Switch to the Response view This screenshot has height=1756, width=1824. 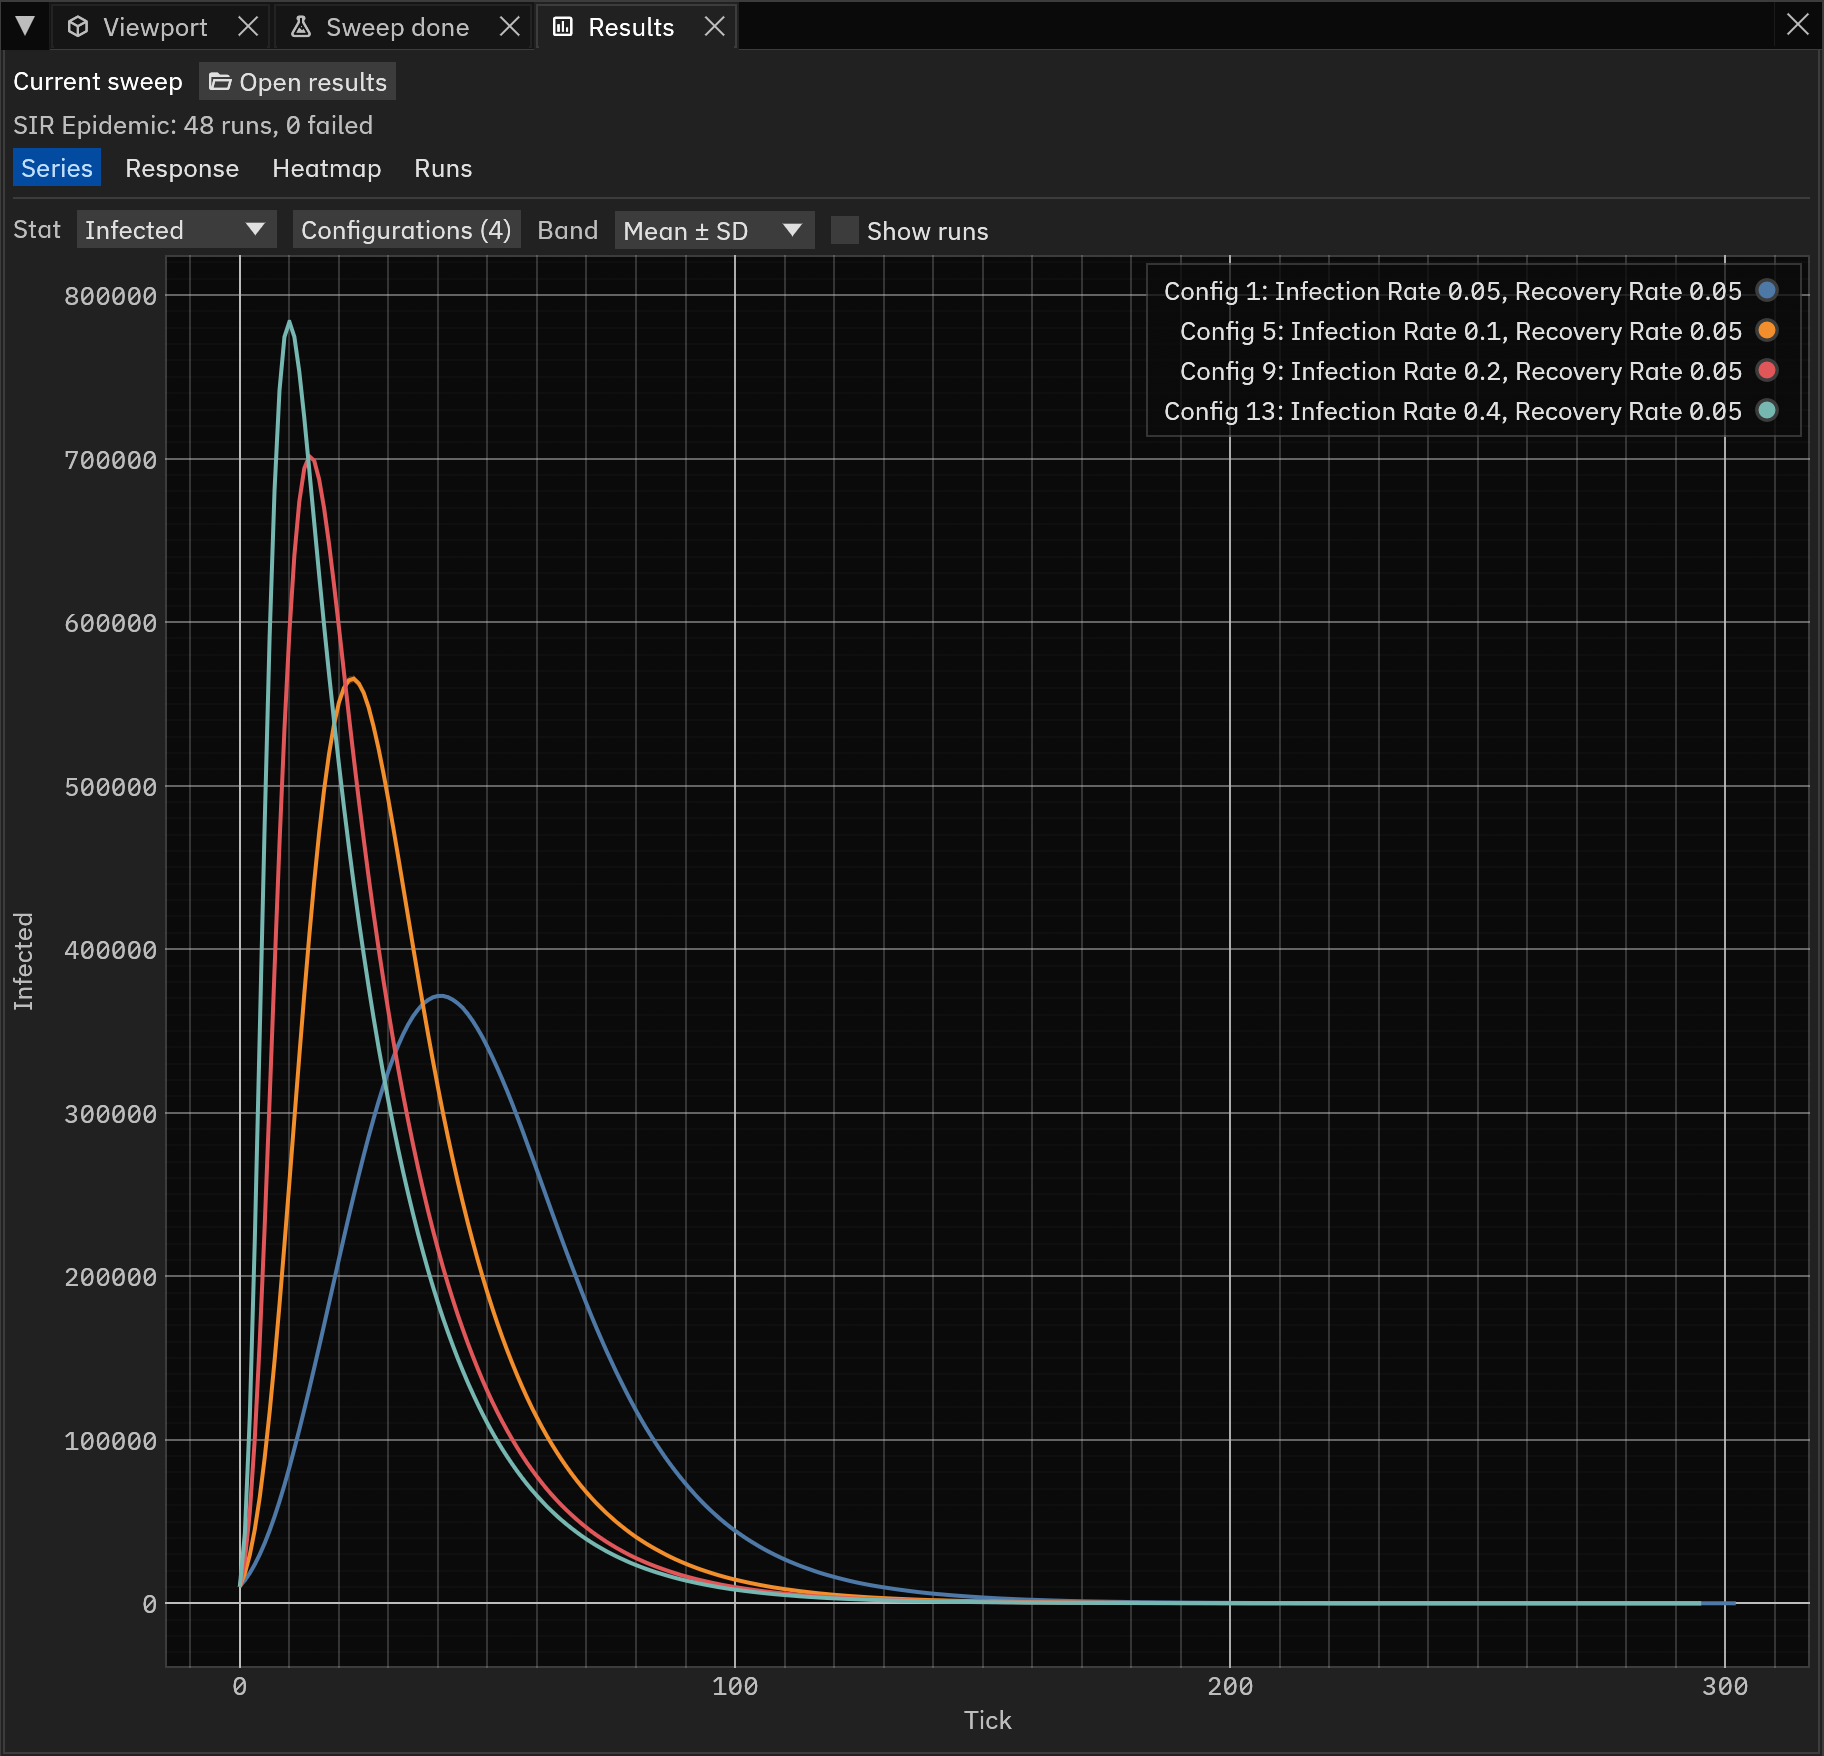[182, 168]
